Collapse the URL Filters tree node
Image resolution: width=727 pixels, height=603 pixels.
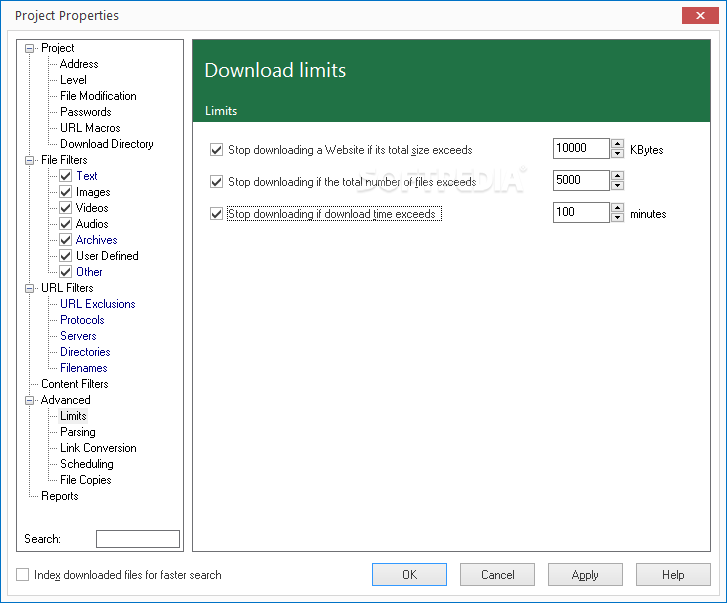30,288
